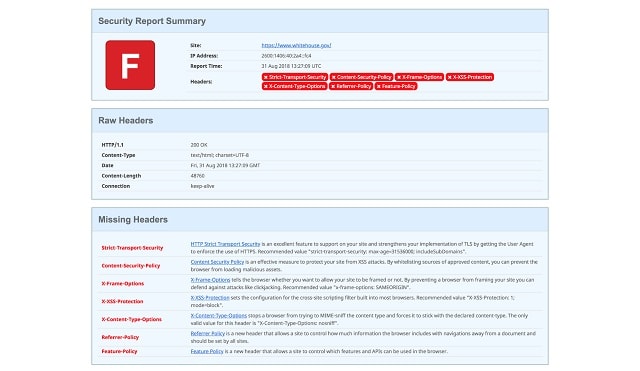Open the X-XSS-Protection description link
Viewport: 640px width, 371px height.
[210, 298]
